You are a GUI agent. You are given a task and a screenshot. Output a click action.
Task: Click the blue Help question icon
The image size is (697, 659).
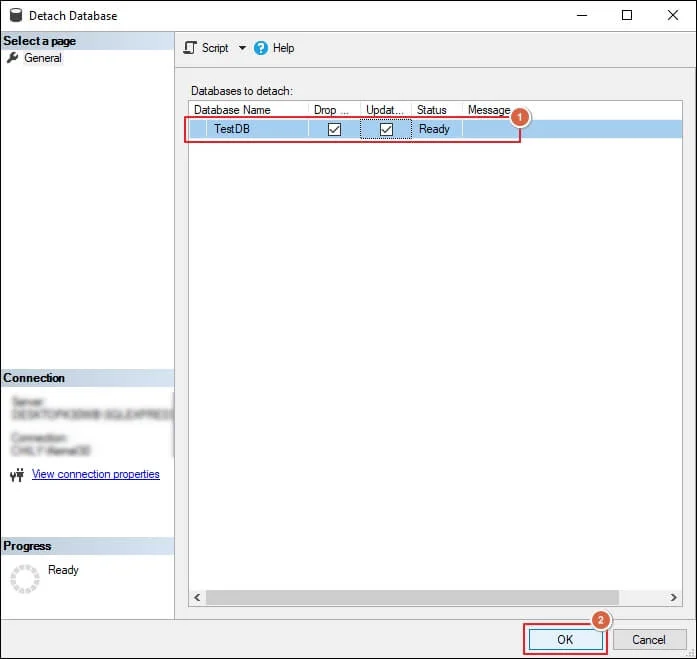261,48
